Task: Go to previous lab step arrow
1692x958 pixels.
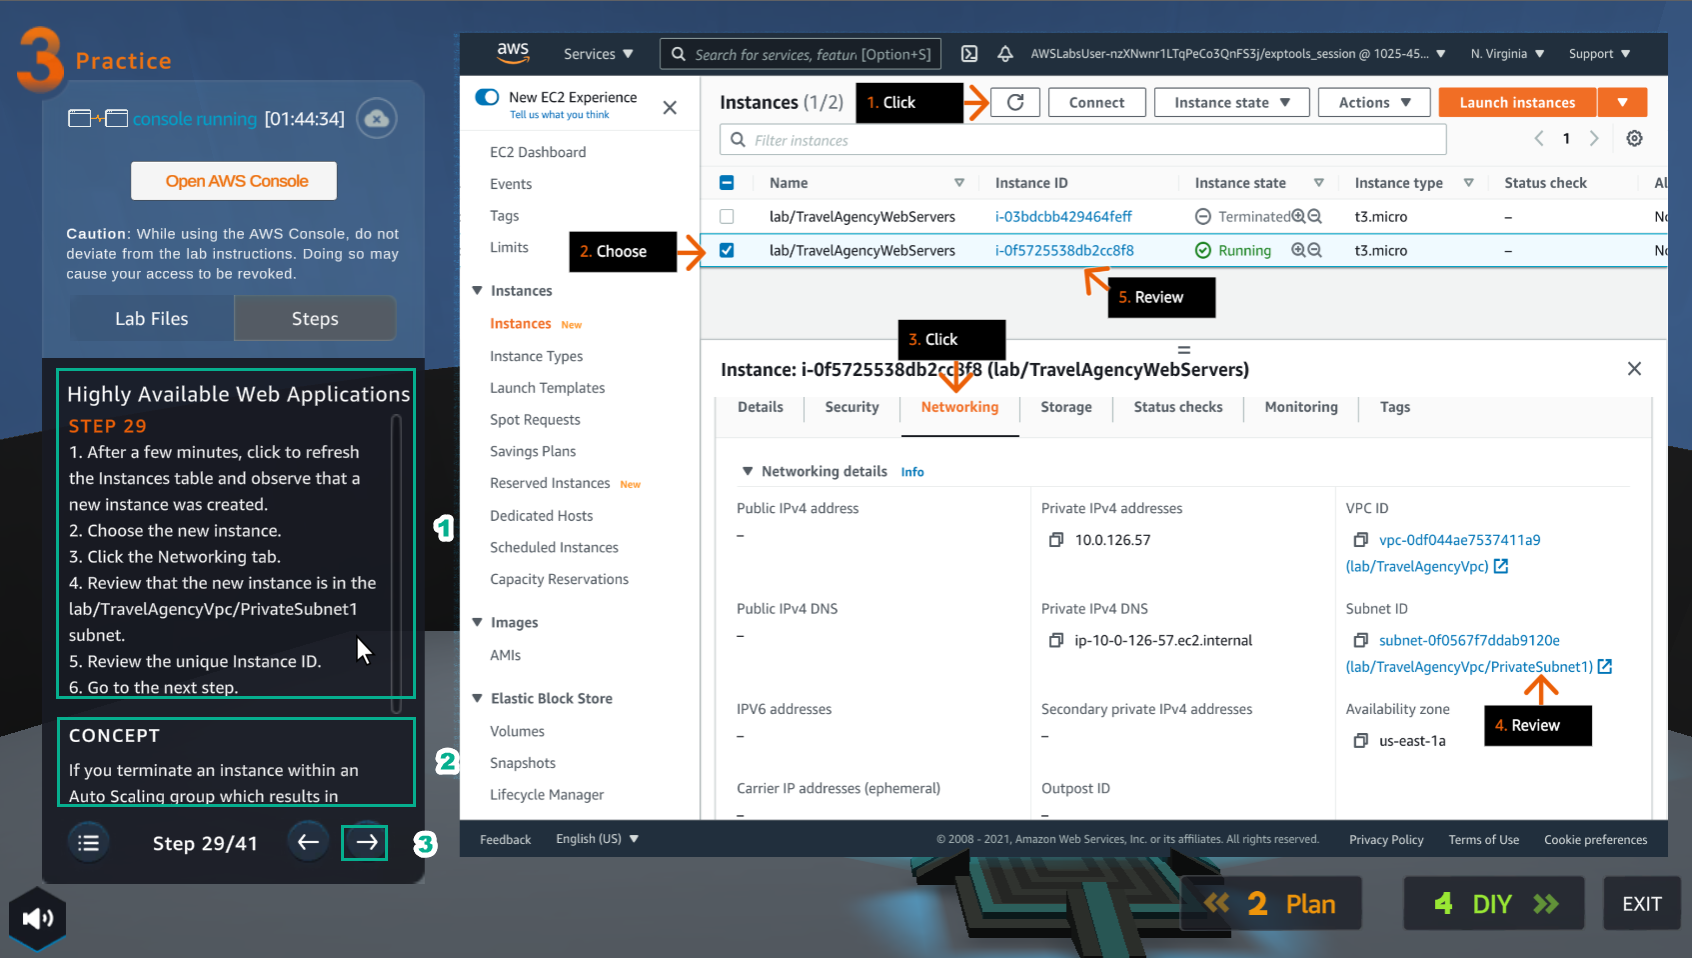Action: 308,842
